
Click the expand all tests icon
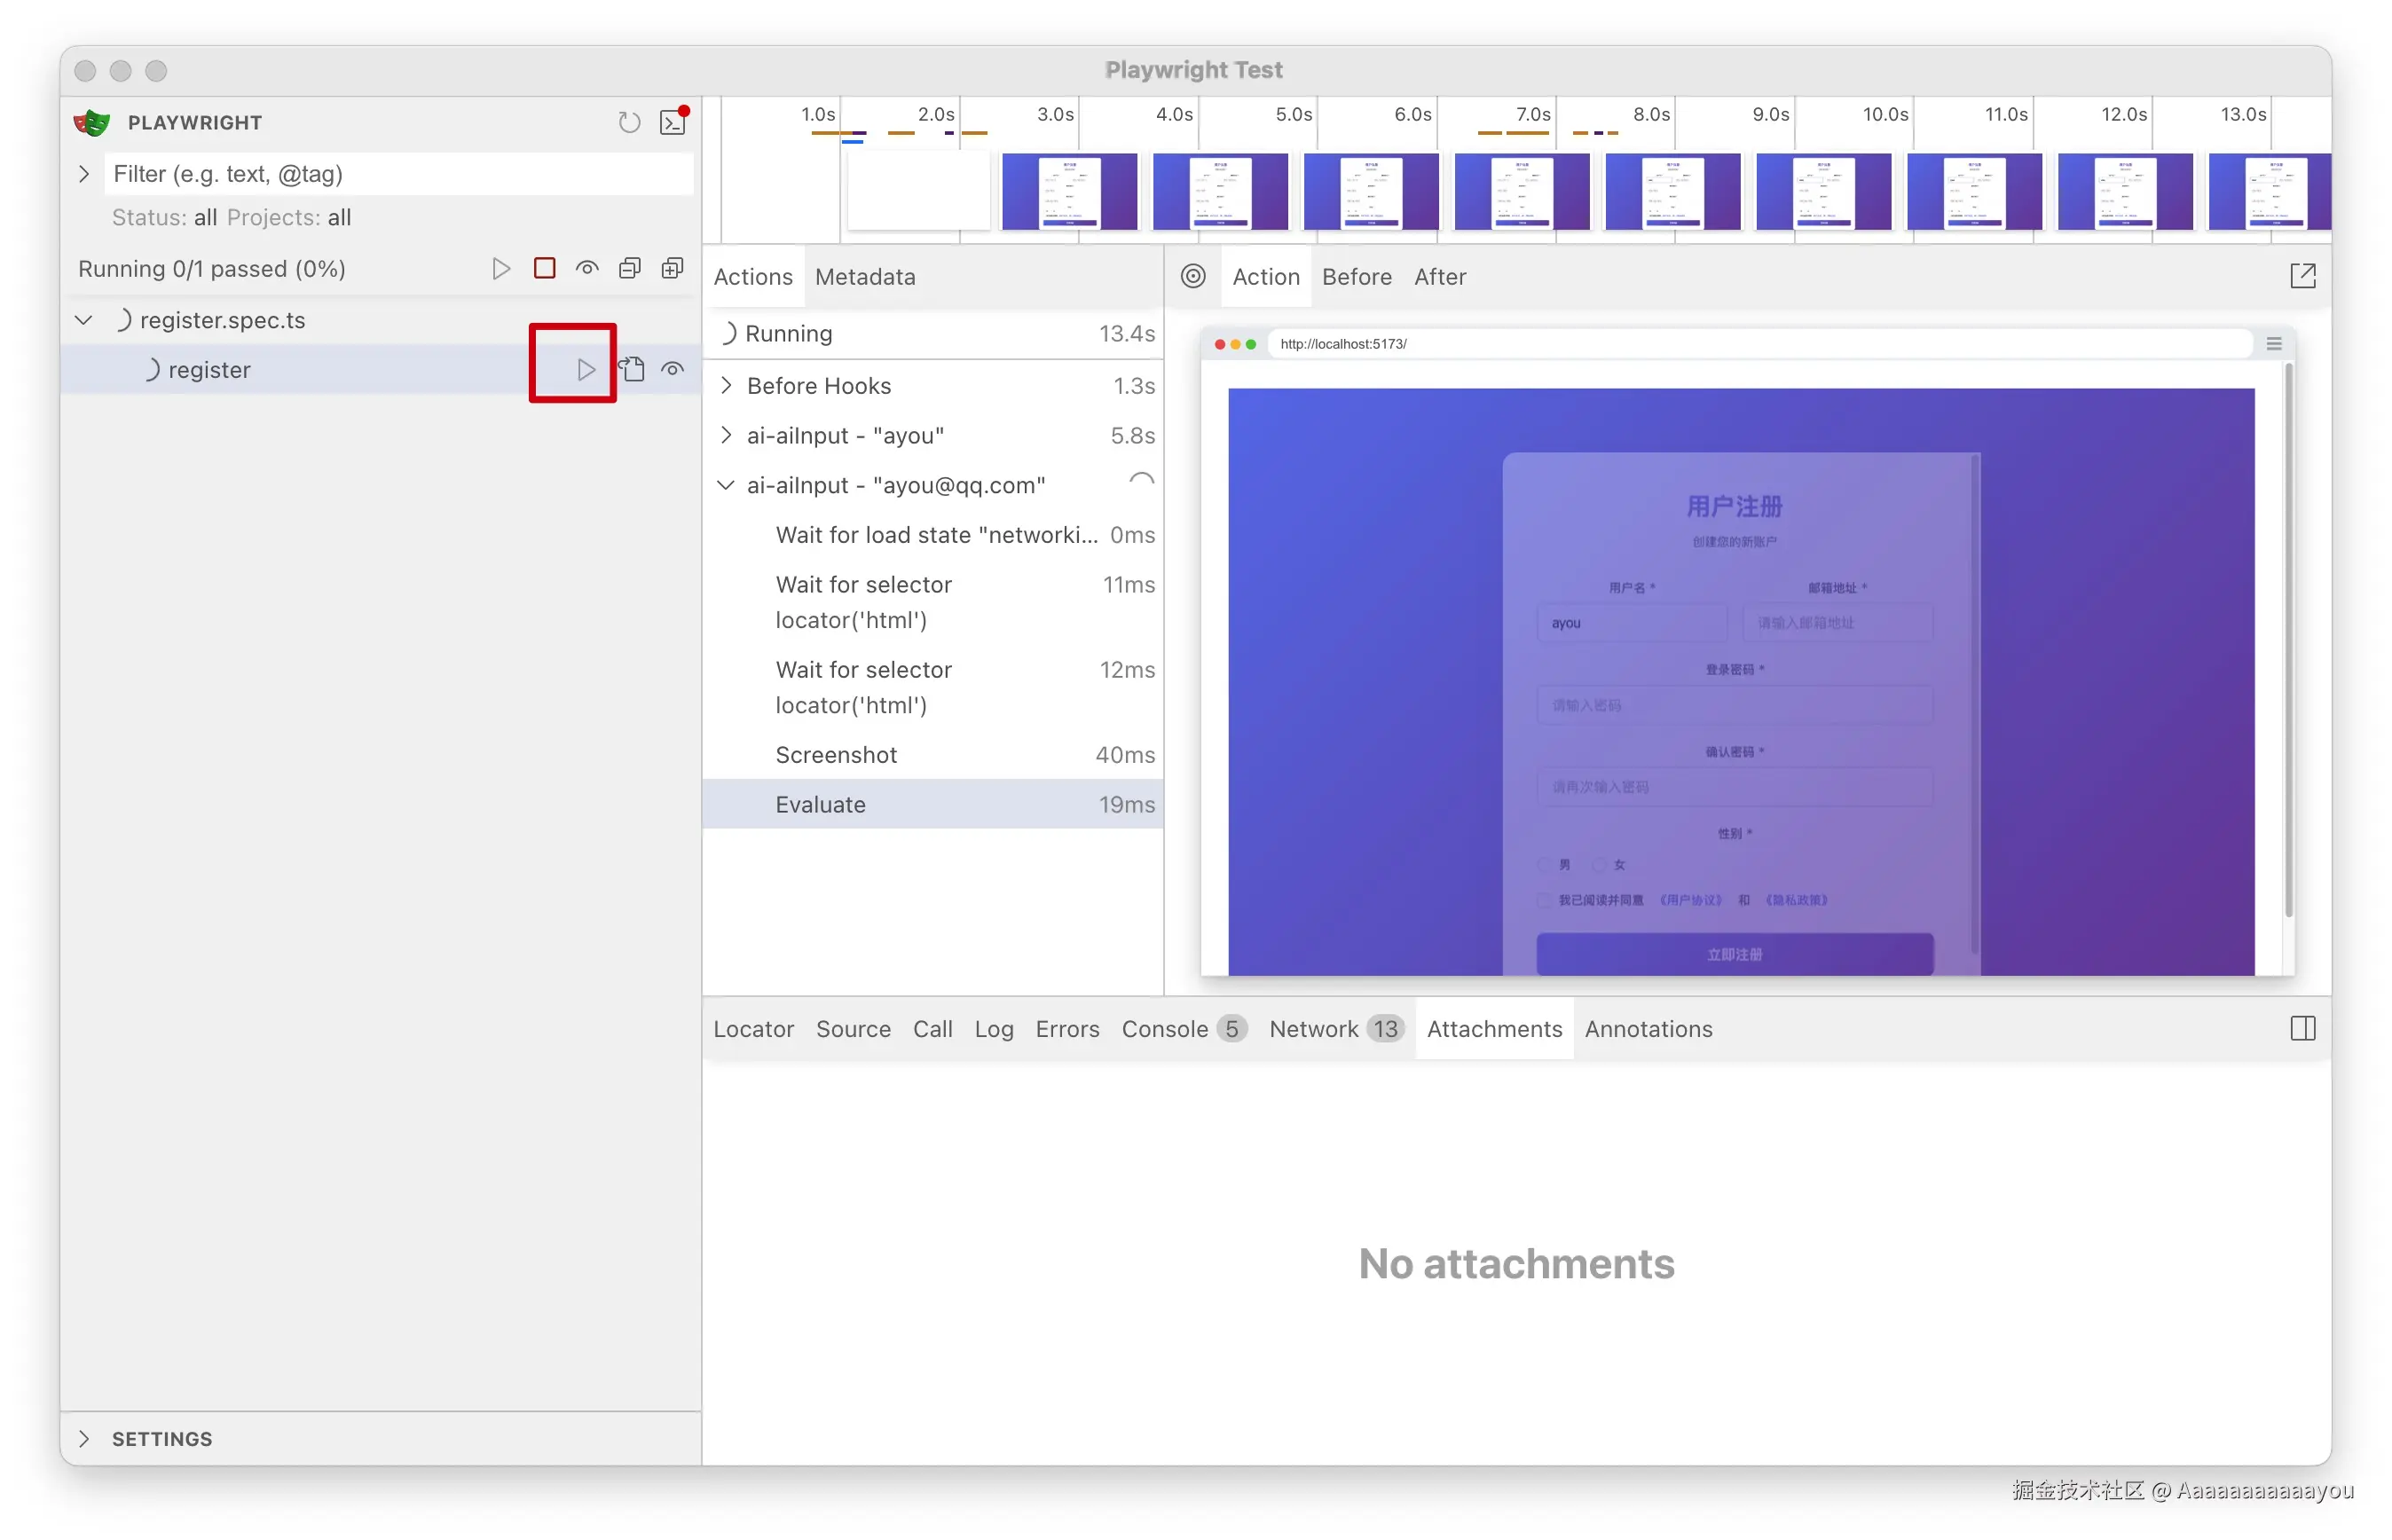pyautogui.click(x=673, y=268)
